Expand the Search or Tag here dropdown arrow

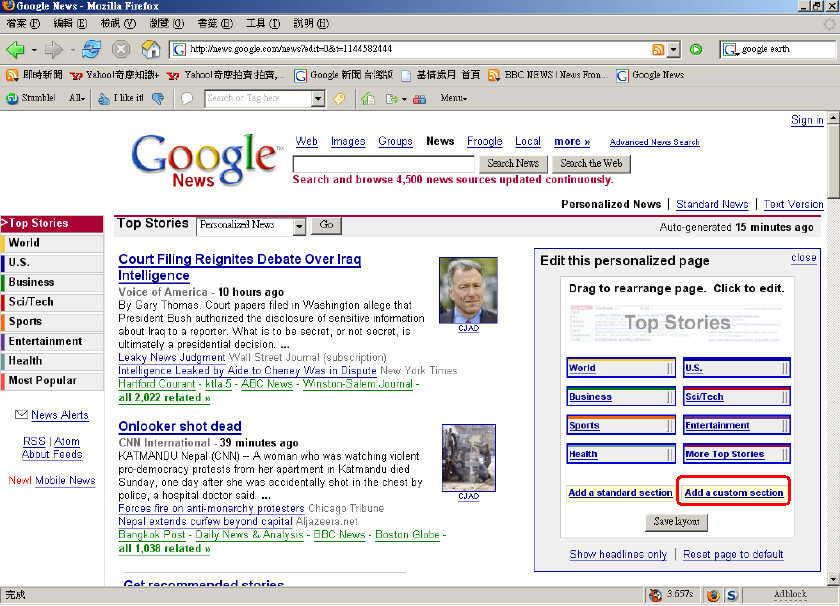coord(318,99)
